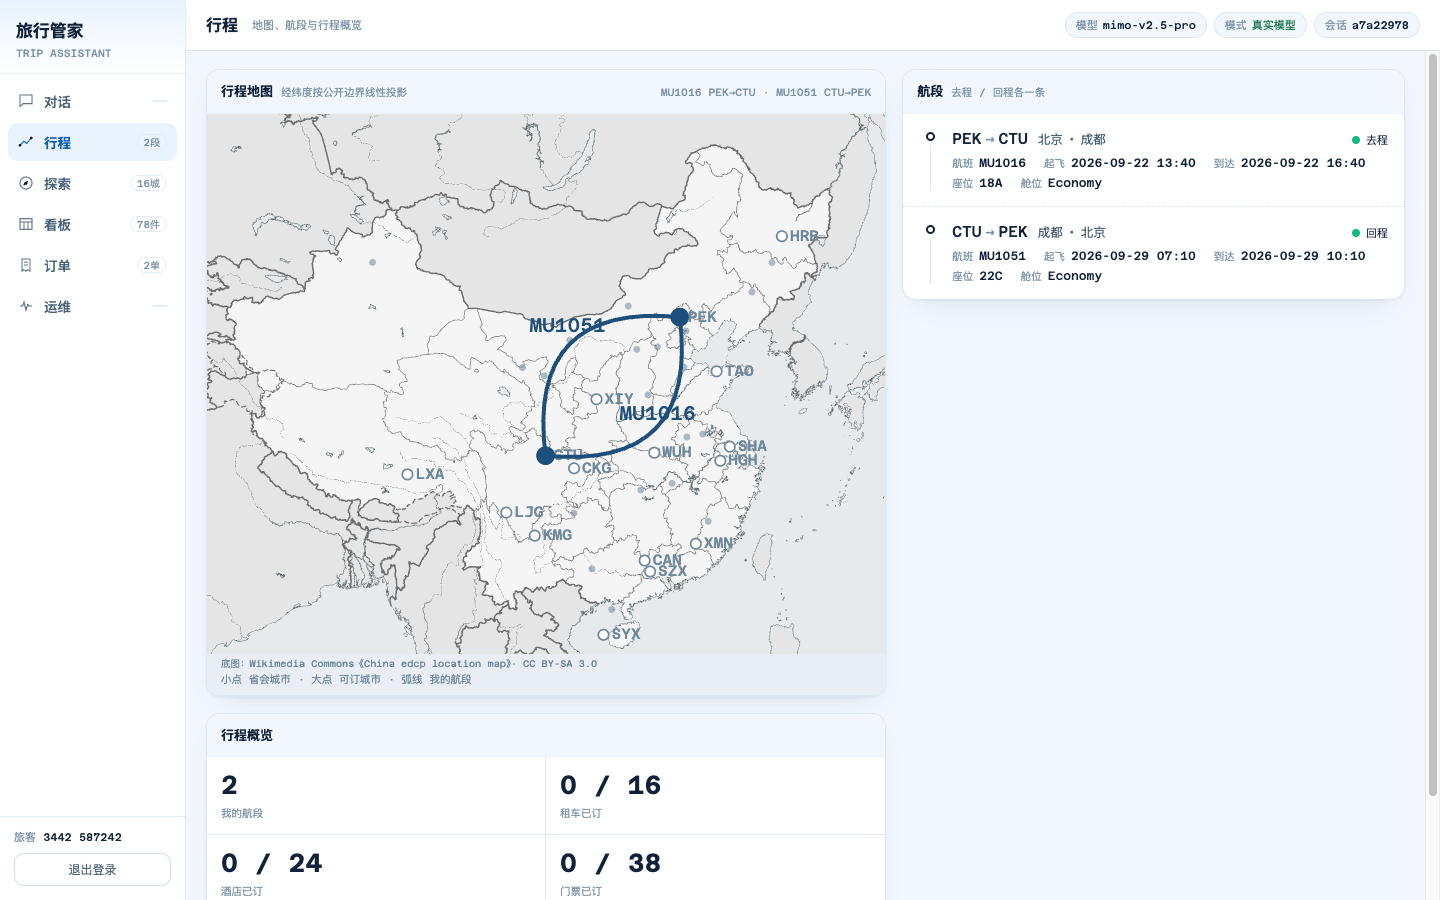Go to the 看板 section
Image resolution: width=1440 pixels, height=900 pixels.
(x=92, y=224)
